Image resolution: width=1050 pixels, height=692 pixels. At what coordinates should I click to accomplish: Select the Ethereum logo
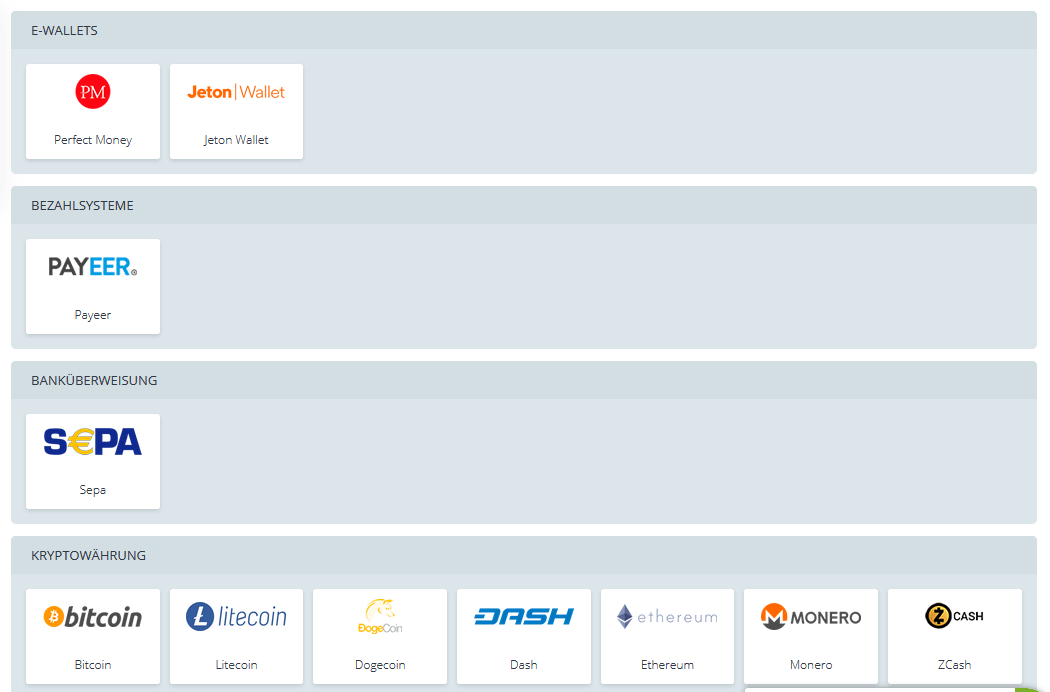pos(667,616)
